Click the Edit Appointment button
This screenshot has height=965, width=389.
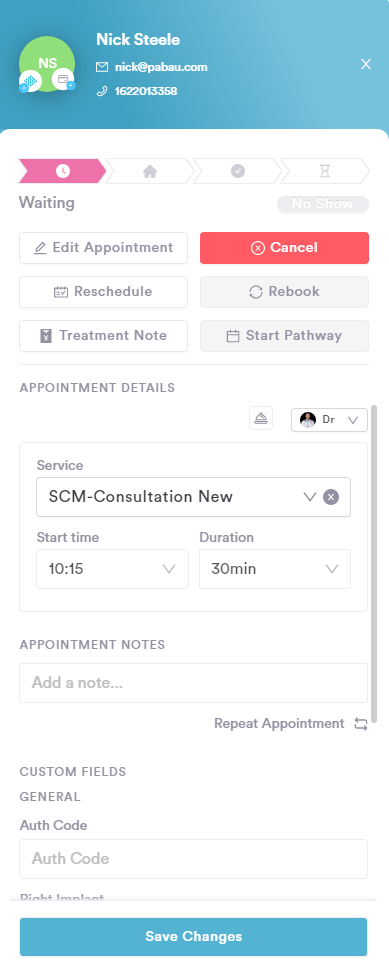pyautogui.click(x=103, y=248)
